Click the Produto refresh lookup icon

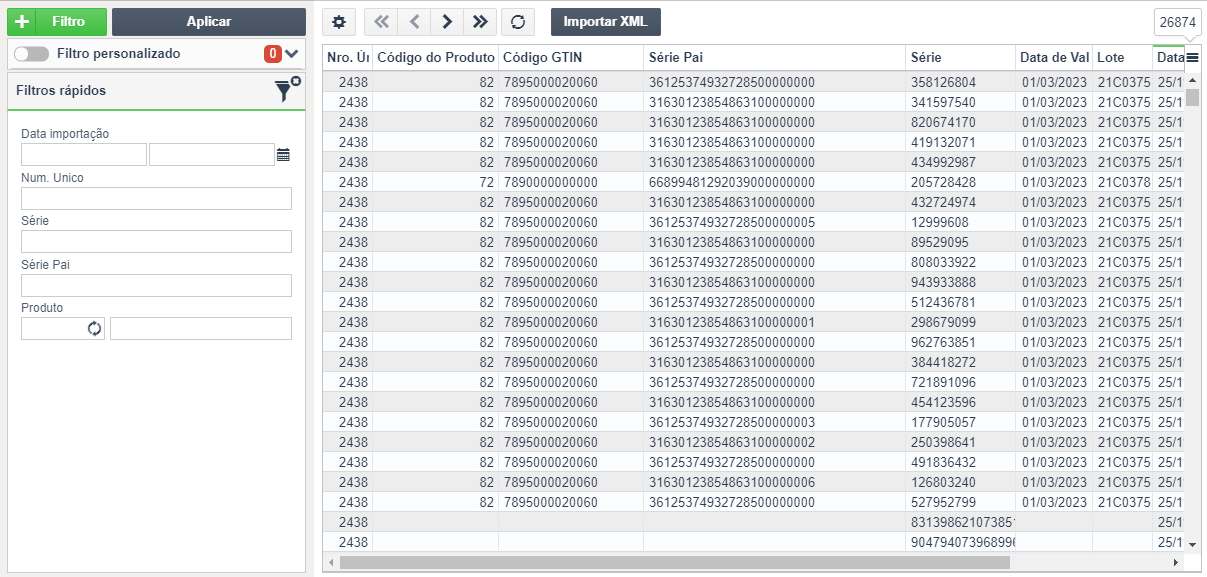pyautogui.click(x=95, y=328)
